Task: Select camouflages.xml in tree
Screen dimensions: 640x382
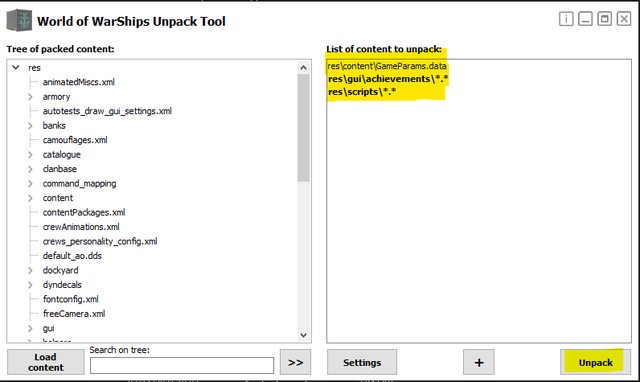Action: pyautogui.click(x=75, y=140)
